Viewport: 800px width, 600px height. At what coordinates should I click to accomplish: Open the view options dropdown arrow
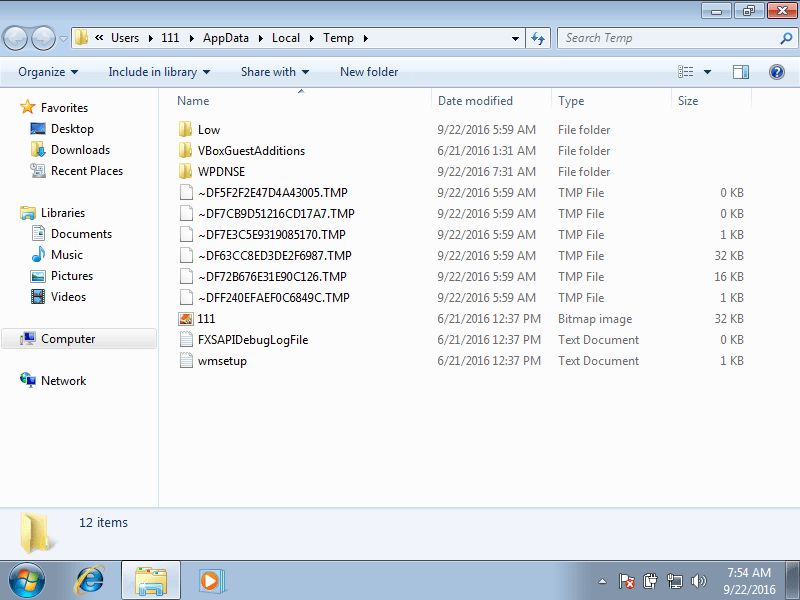click(x=707, y=72)
